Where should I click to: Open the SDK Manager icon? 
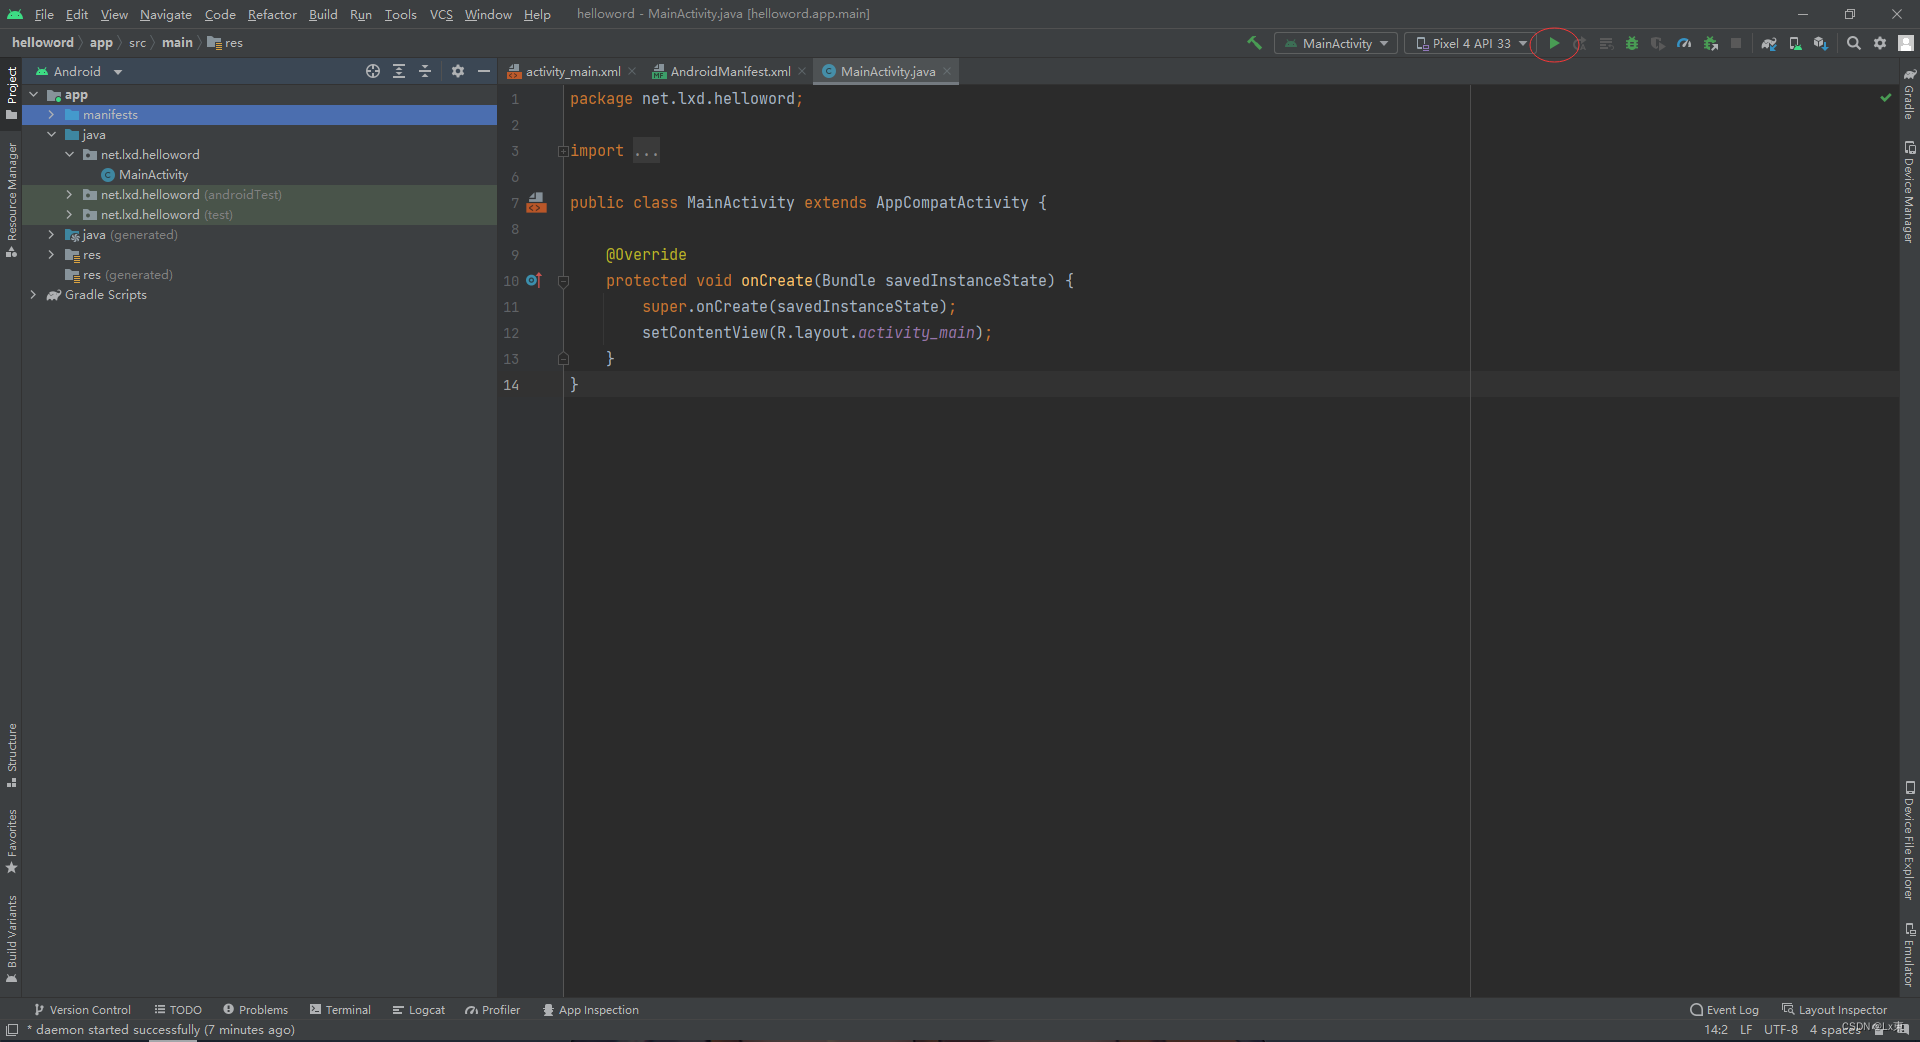pyautogui.click(x=1821, y=43)
